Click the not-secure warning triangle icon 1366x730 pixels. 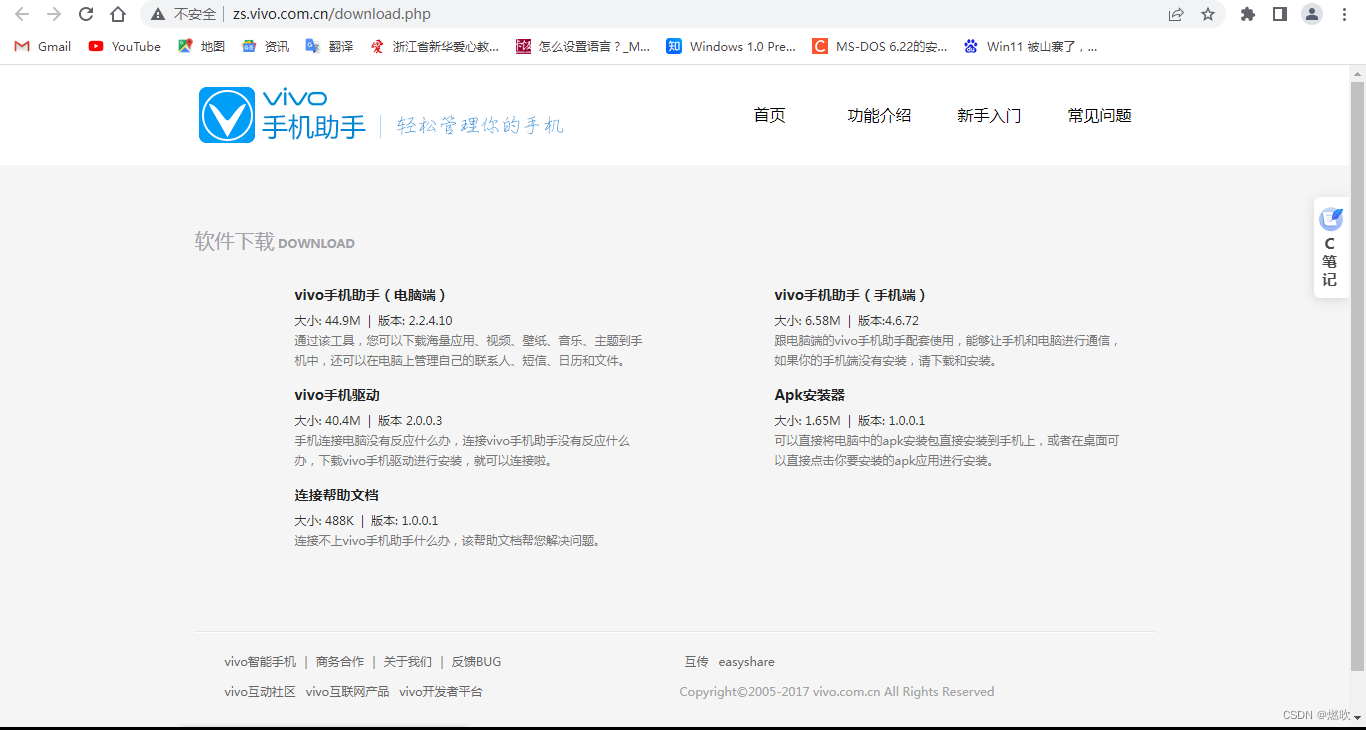tap(158, 14)
